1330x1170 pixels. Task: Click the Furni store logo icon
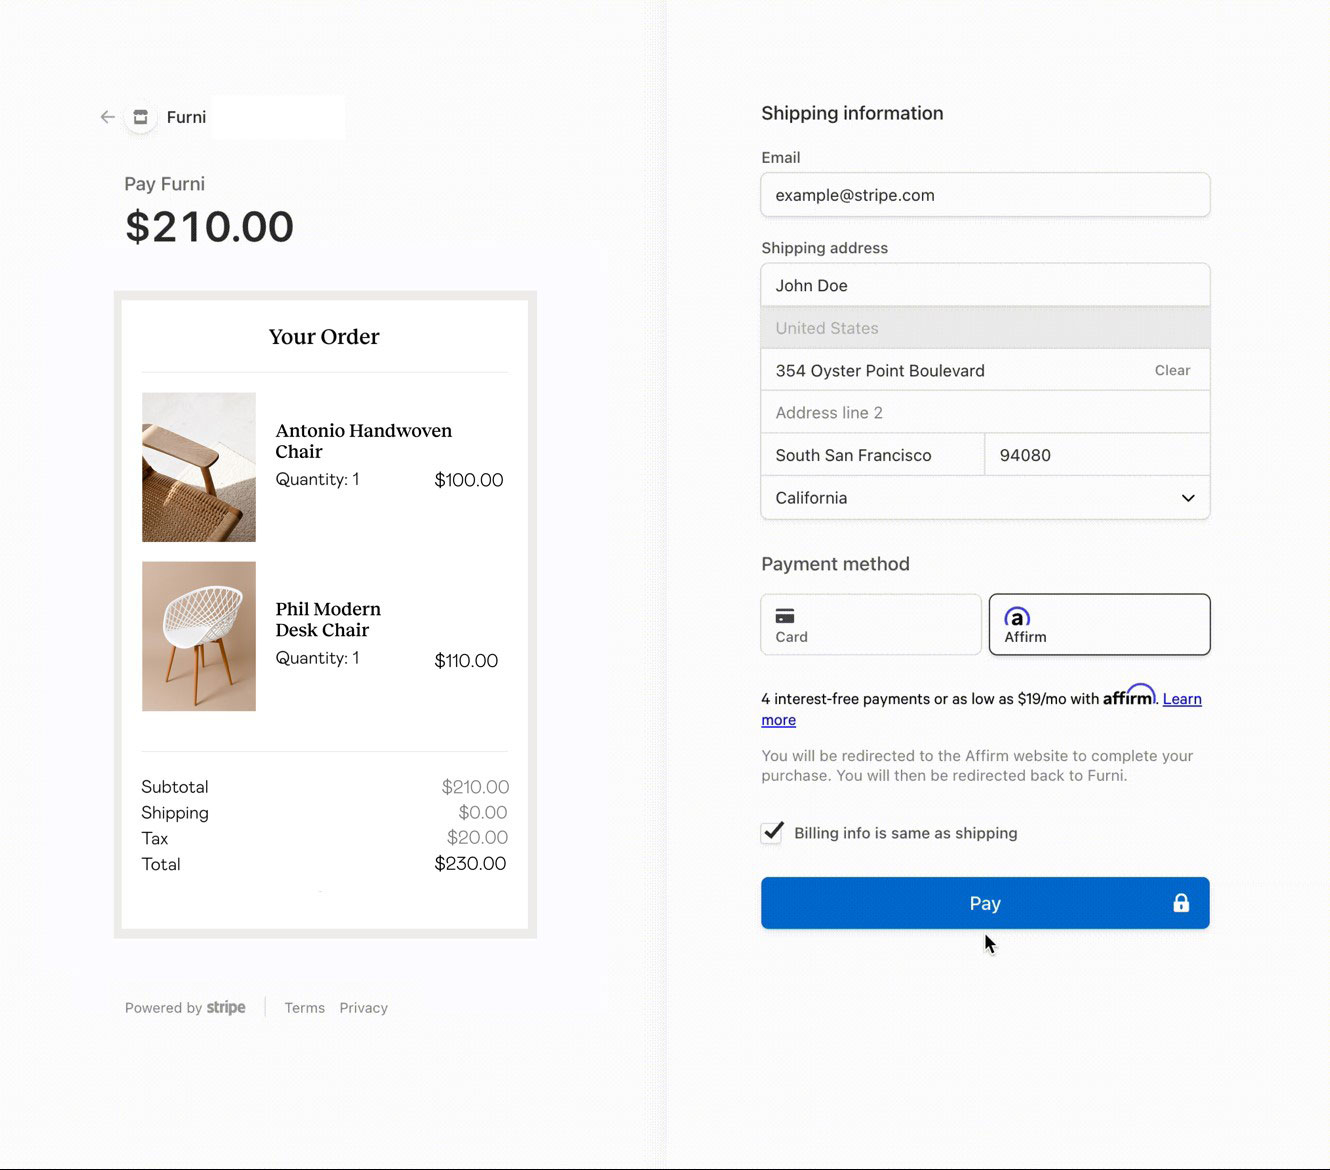[x=141, y=117]
